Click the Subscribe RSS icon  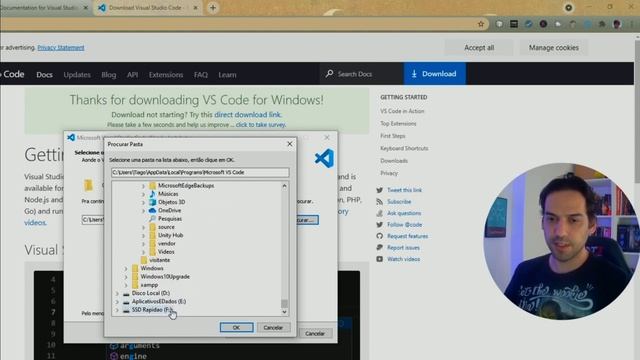(x=380, y=202)
